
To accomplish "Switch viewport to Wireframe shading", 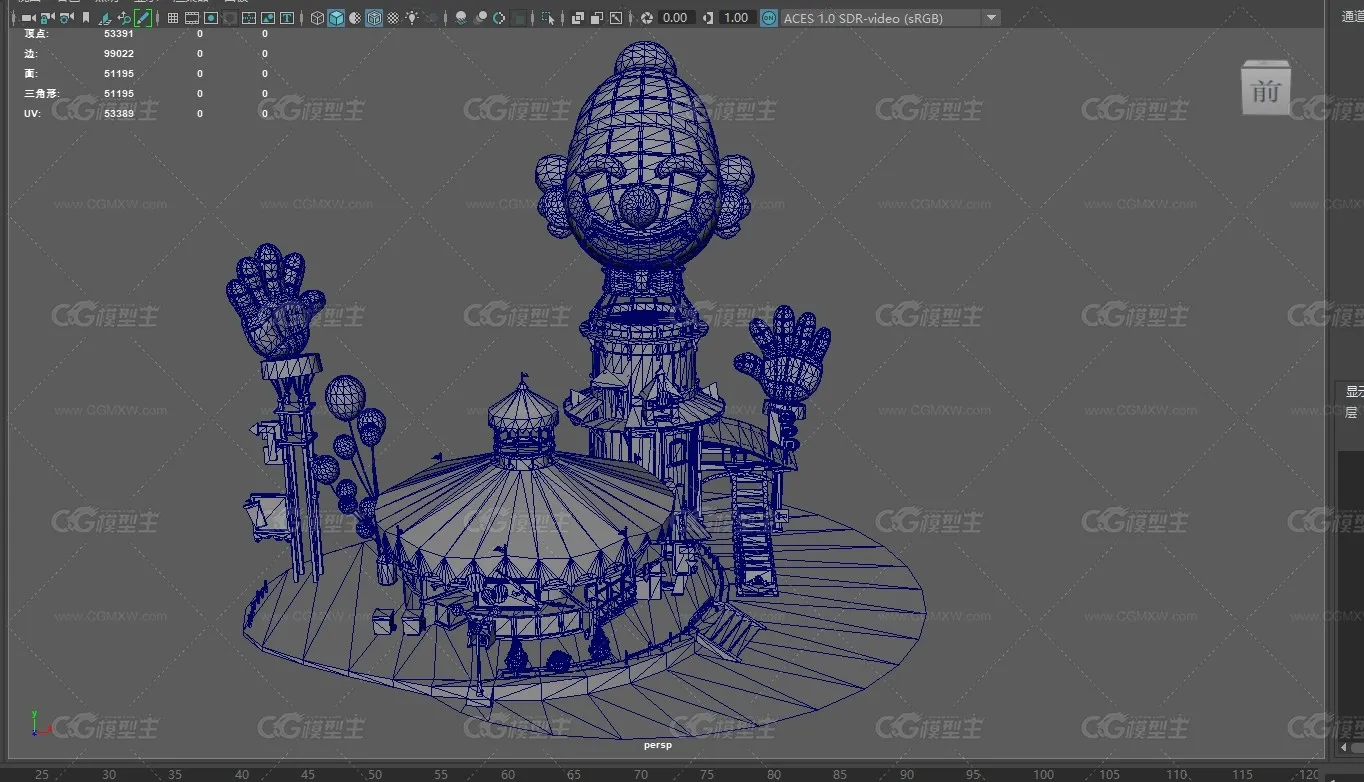I will click(x=317, y=18).
